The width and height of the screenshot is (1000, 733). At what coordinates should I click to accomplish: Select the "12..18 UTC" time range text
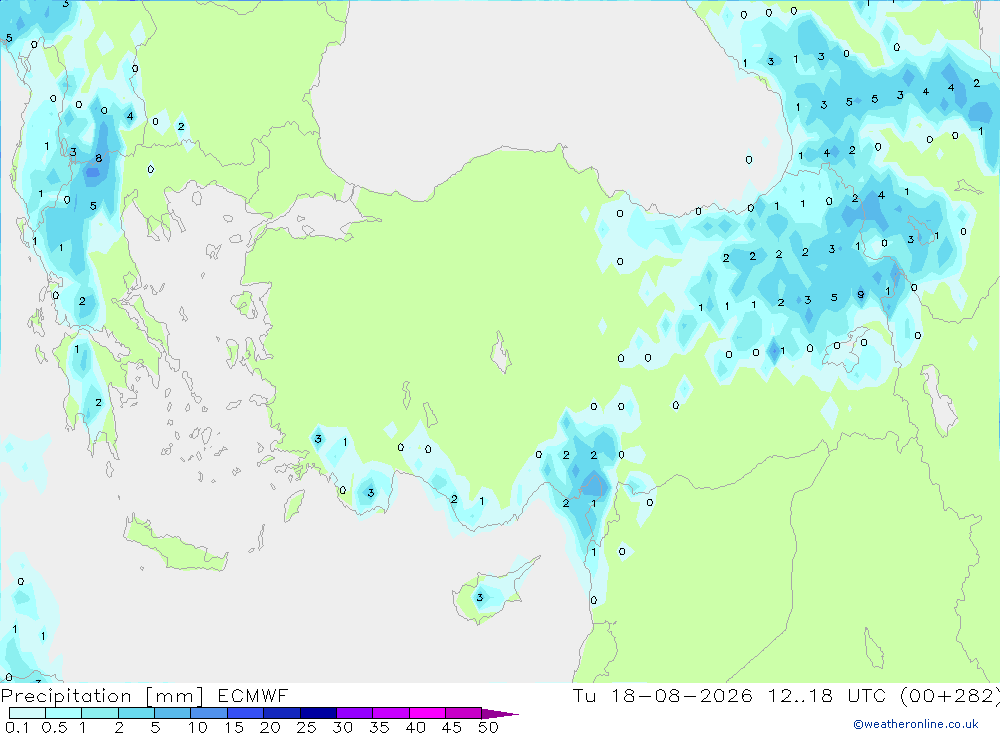[x=826, y=696]
